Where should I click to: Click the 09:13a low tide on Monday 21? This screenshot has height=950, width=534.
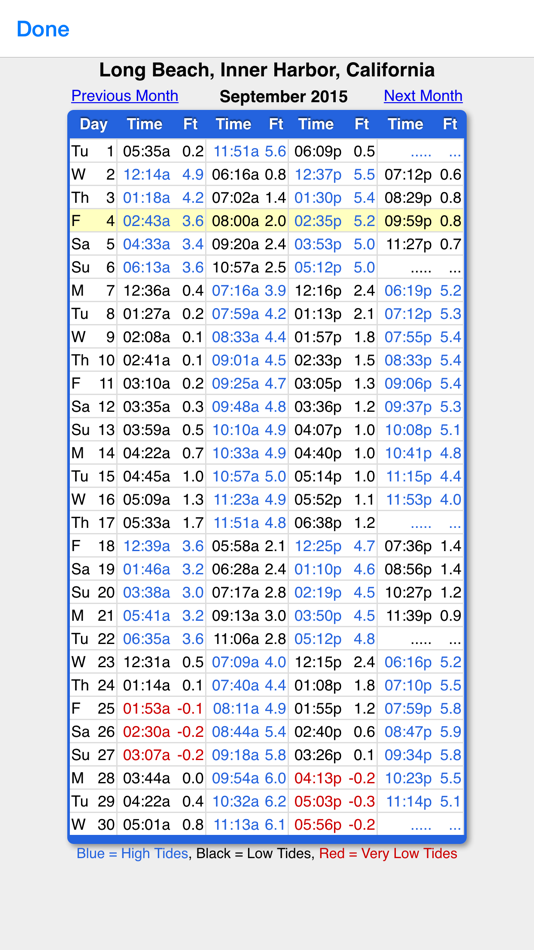click(x=236, y=616)
